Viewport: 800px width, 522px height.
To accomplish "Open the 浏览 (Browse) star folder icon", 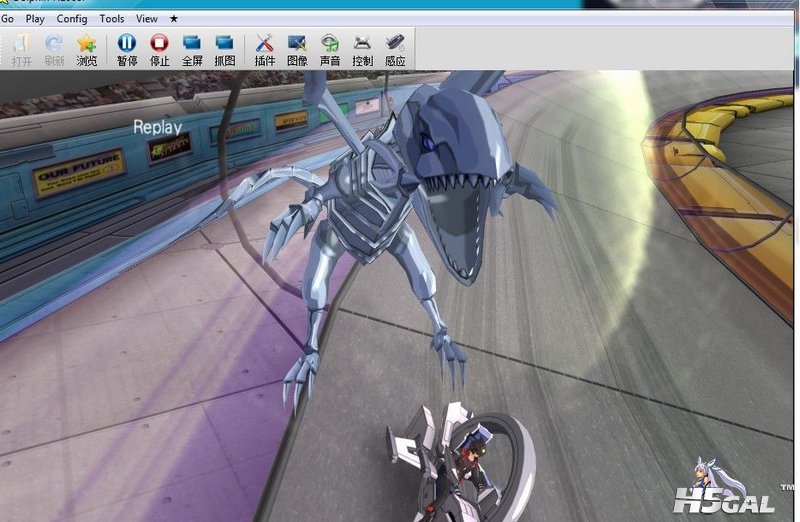I will pos(87,49).
